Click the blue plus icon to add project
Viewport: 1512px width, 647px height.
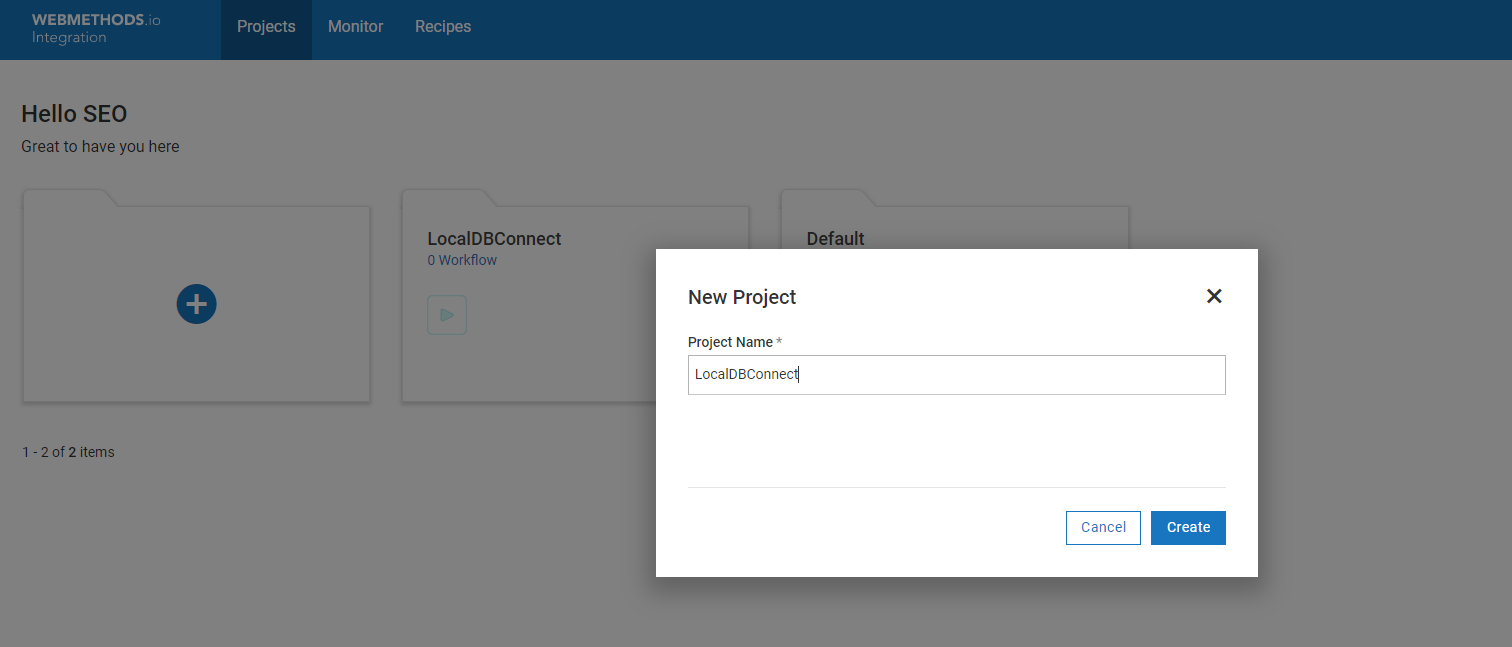(196, 304)
